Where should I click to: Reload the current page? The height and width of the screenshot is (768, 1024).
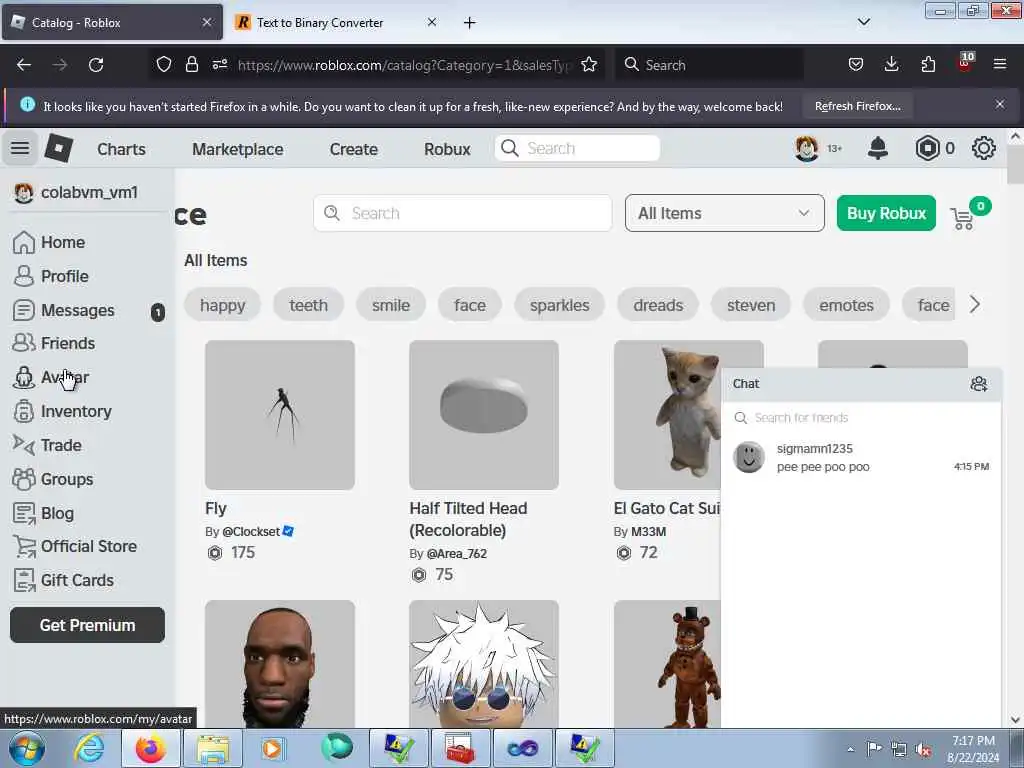96,65
